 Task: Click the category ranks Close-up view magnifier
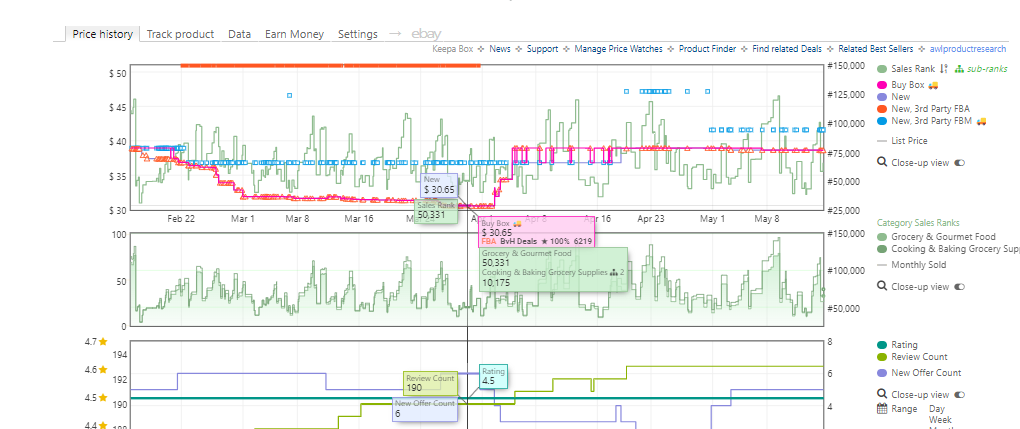click(x=882, y=286)
